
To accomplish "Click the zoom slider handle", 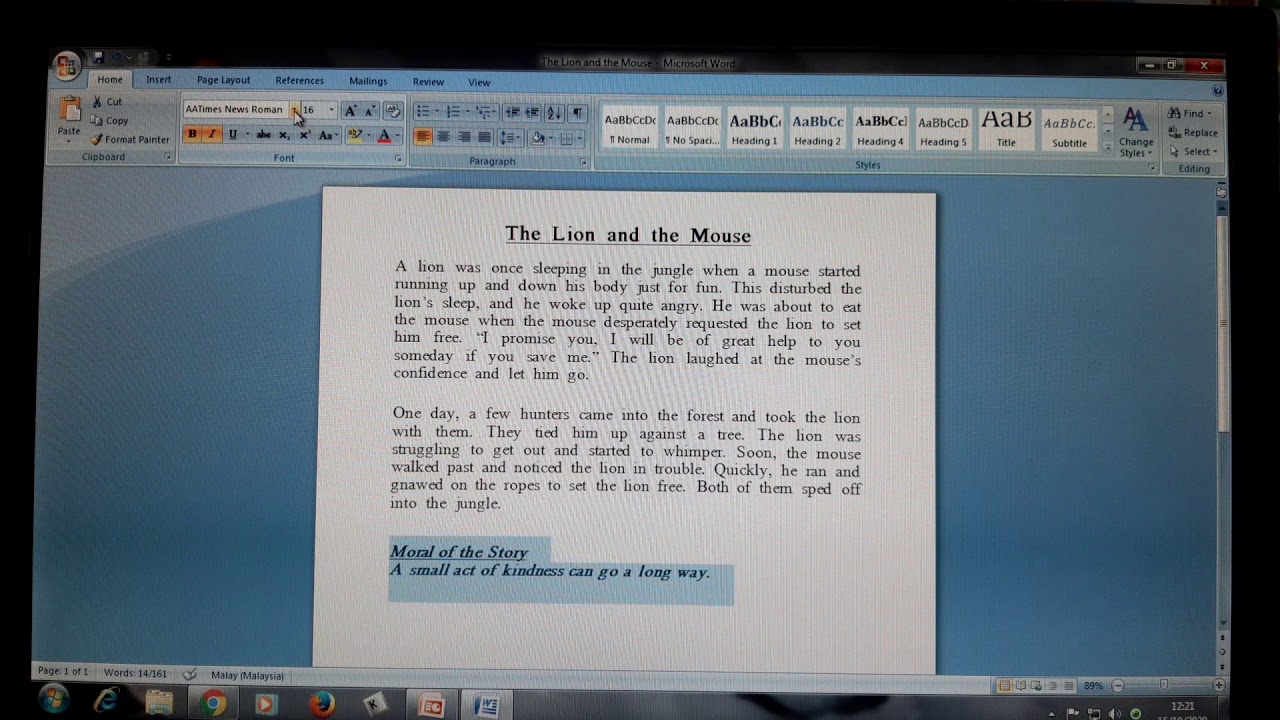I will (1163, 685).
